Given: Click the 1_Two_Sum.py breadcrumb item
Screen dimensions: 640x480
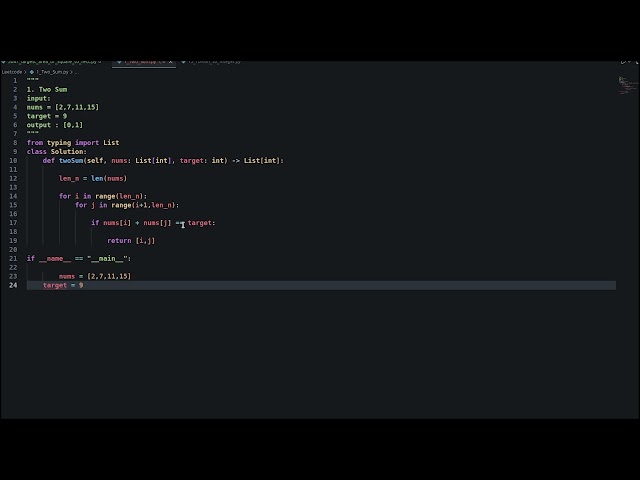Looking at the screenshot, I should click(52, 72).
